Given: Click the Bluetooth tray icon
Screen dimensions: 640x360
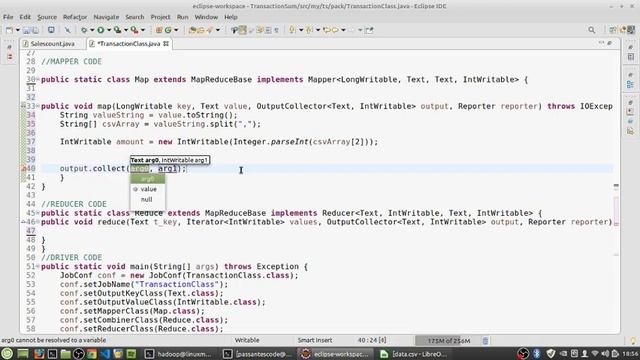Looking at the screenshot, I should (x=537, y=353).
